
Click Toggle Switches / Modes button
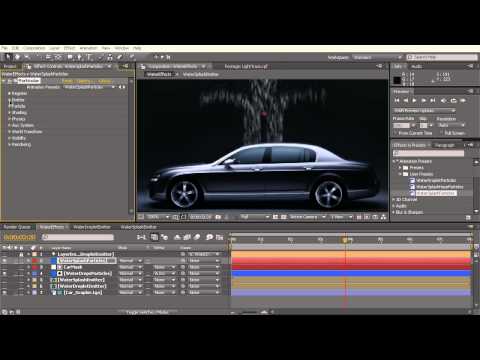pos(147,312)
